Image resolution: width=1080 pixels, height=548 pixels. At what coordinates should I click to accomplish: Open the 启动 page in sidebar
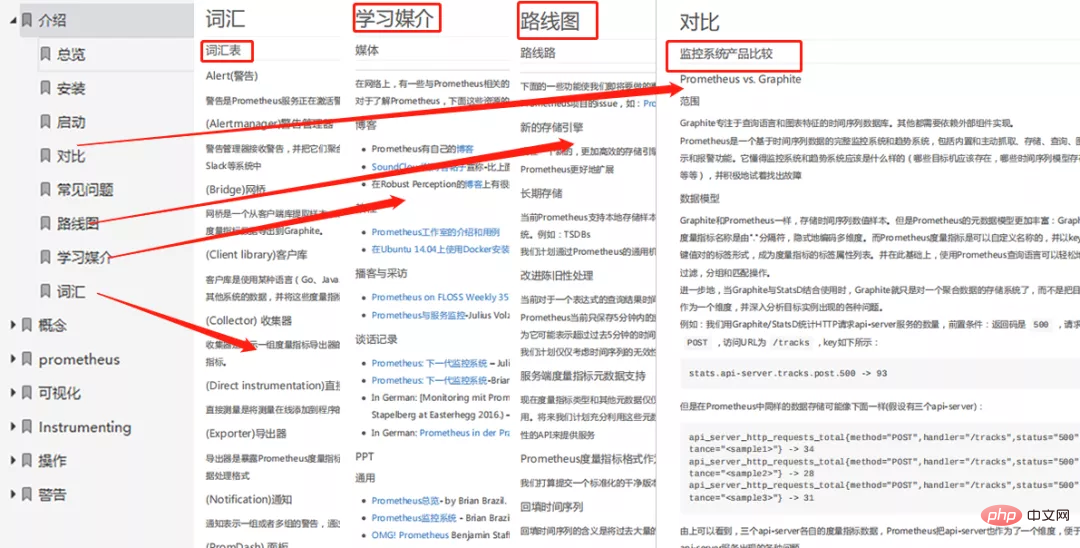tap(71, 122)
